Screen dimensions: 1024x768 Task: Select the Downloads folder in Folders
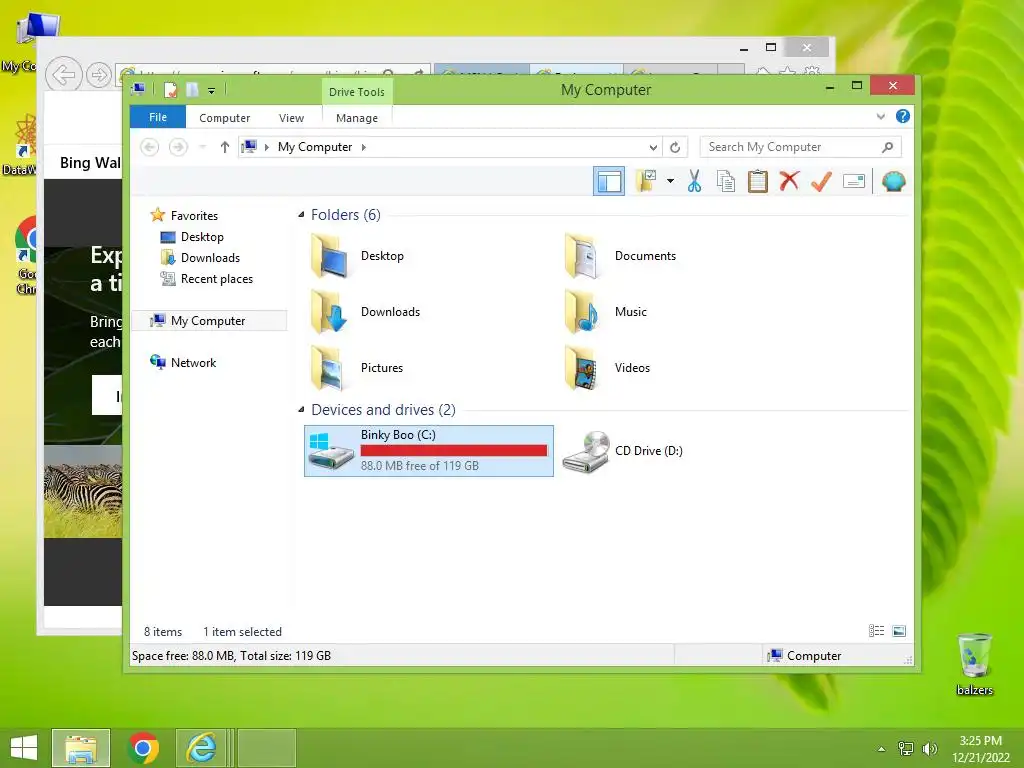366,312
